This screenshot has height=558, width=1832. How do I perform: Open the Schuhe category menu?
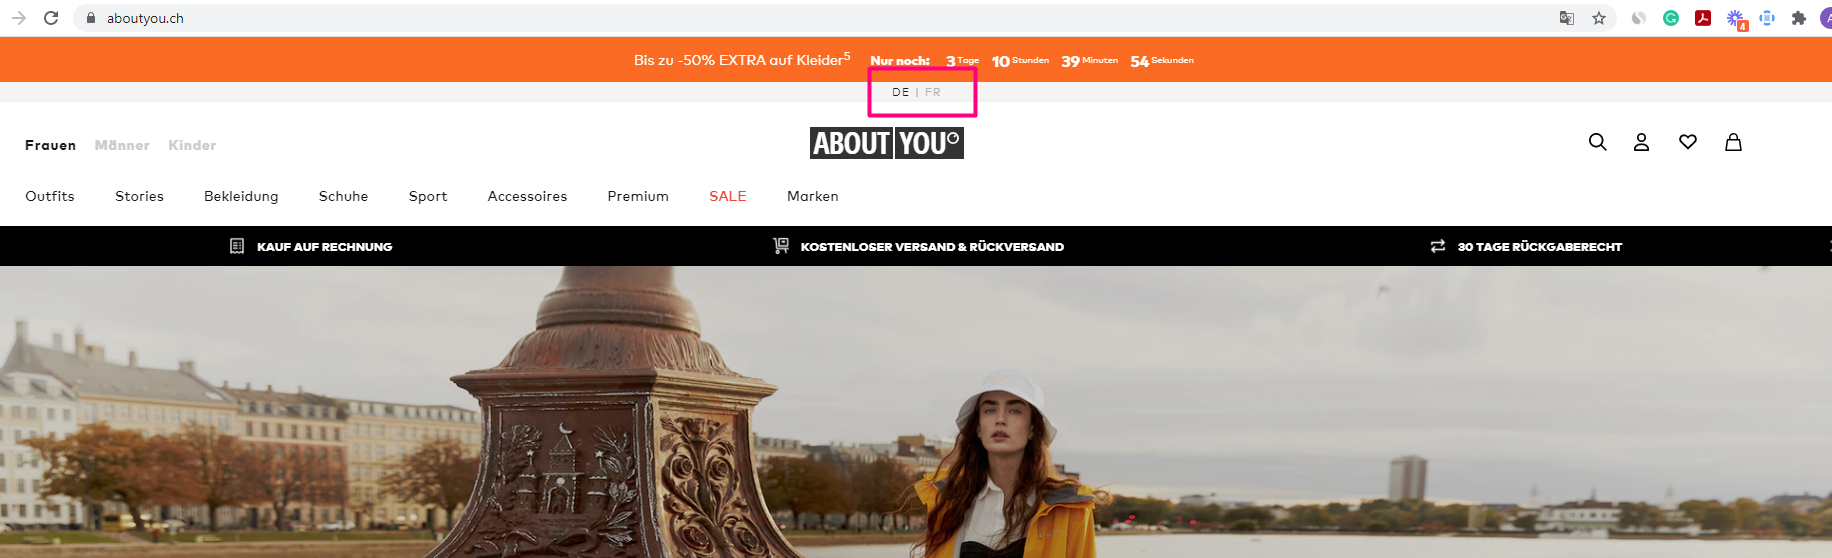click(x=343, y=196)
